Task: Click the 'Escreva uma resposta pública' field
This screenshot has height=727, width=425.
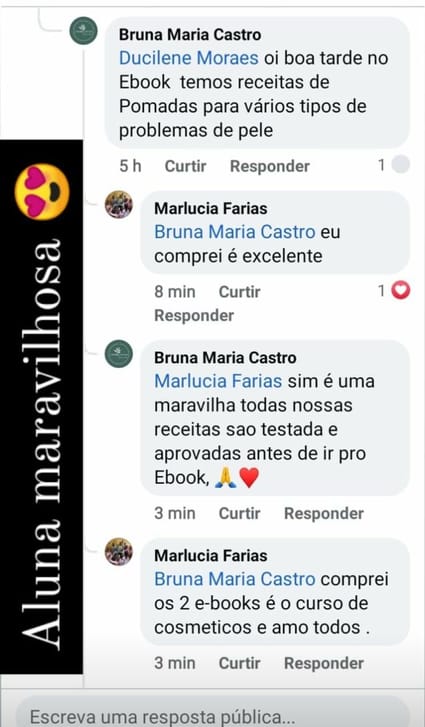Action: 212,712
